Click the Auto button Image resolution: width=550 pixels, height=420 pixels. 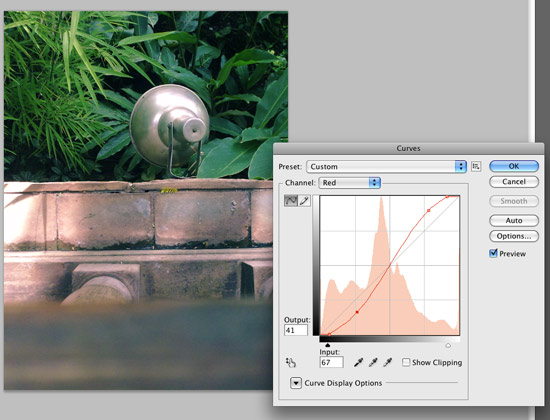click(514, 220)
